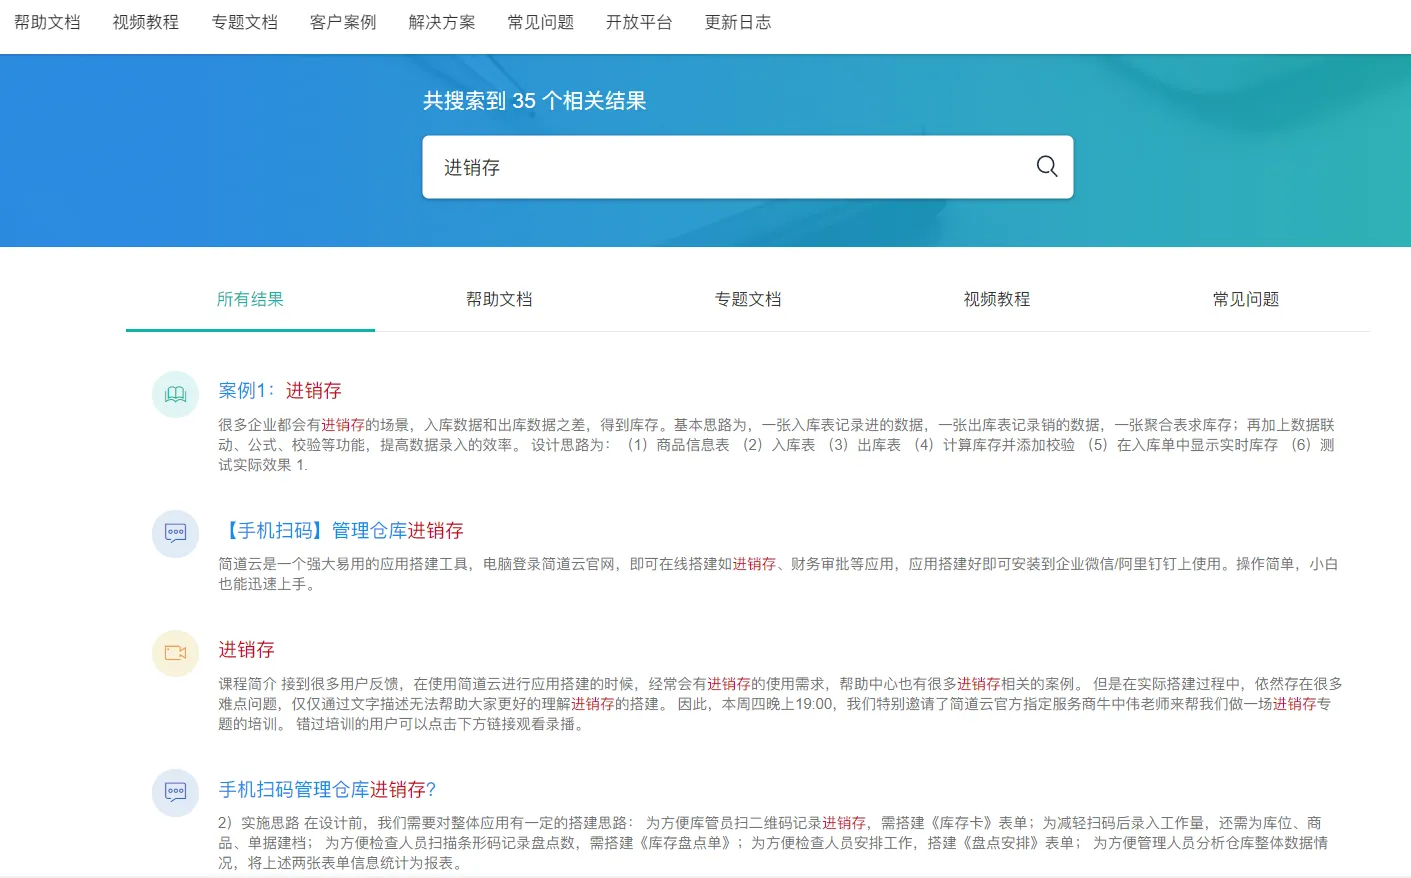1411x878 pixels.
Task: Click description starting 很多企业都会有进销存的场景
Action: [x=777, y=445]
